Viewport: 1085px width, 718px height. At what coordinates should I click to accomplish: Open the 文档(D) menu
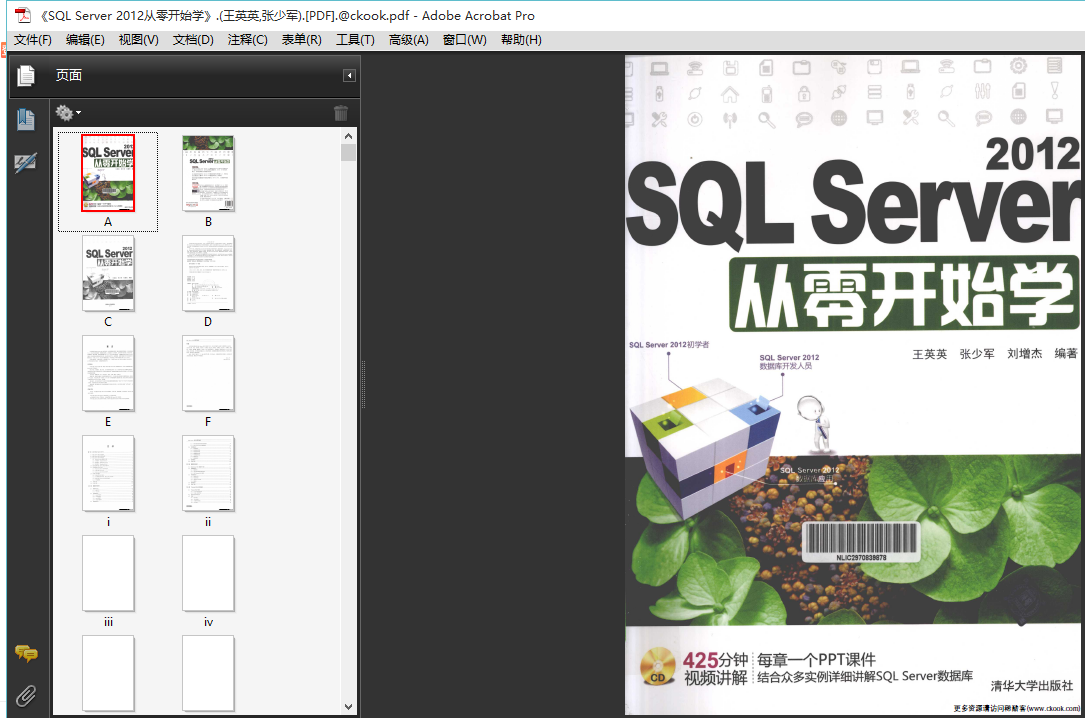coord(193,40)
